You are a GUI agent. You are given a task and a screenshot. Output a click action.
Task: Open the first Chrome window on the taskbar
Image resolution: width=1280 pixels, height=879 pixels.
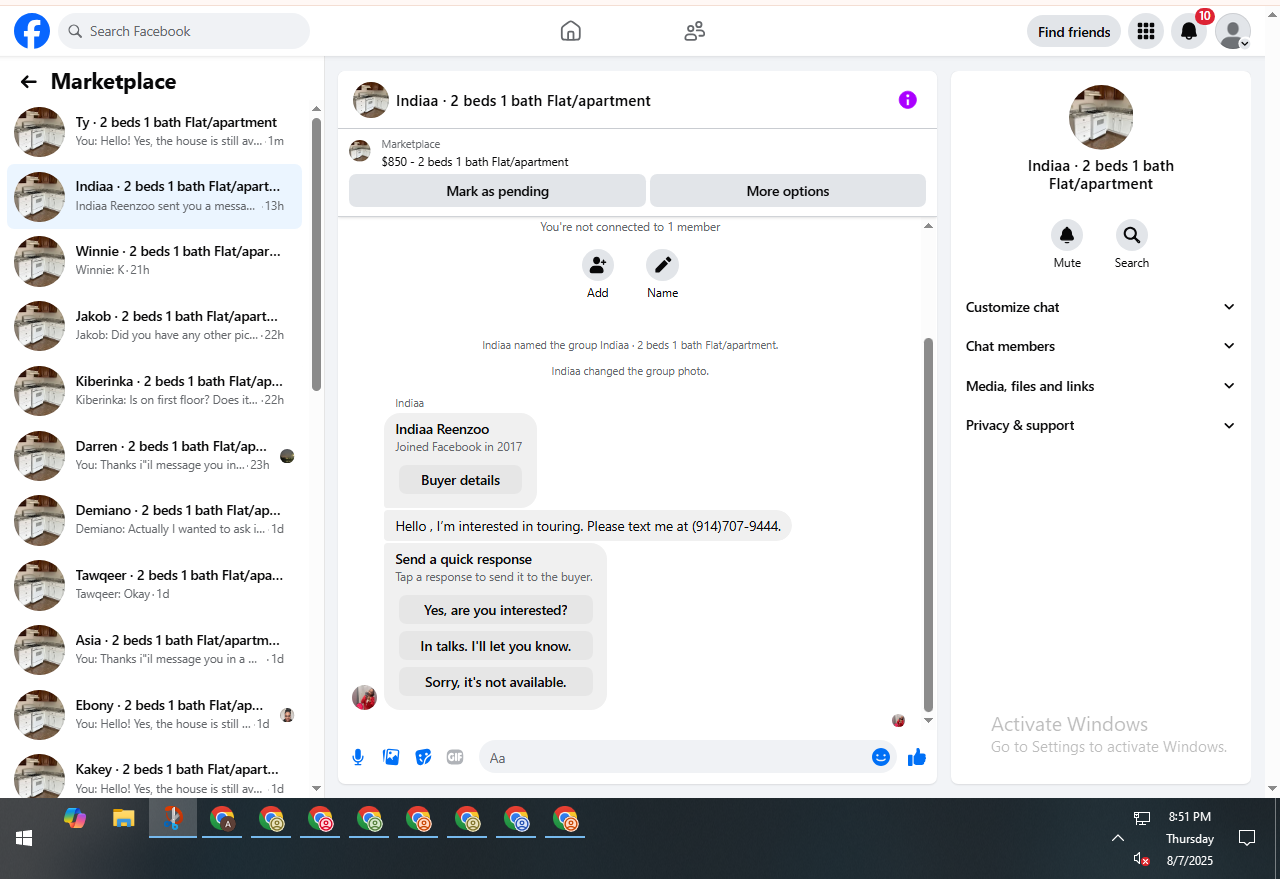point(223,818)
